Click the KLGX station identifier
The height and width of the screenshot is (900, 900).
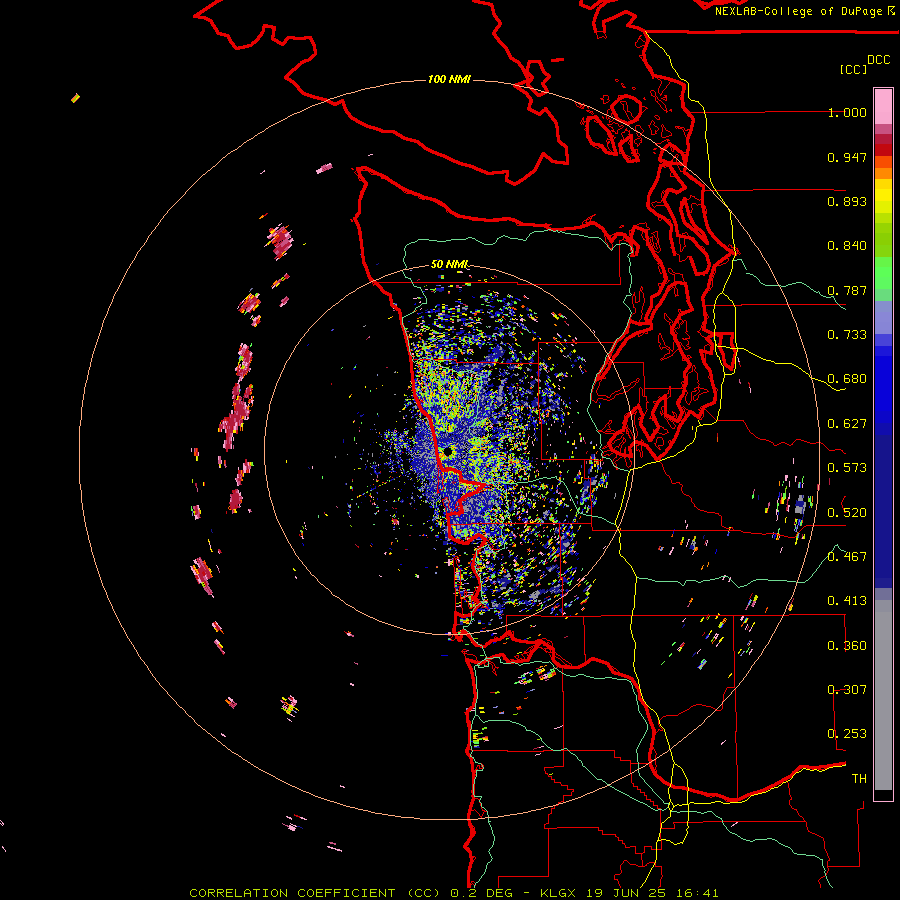558,893
